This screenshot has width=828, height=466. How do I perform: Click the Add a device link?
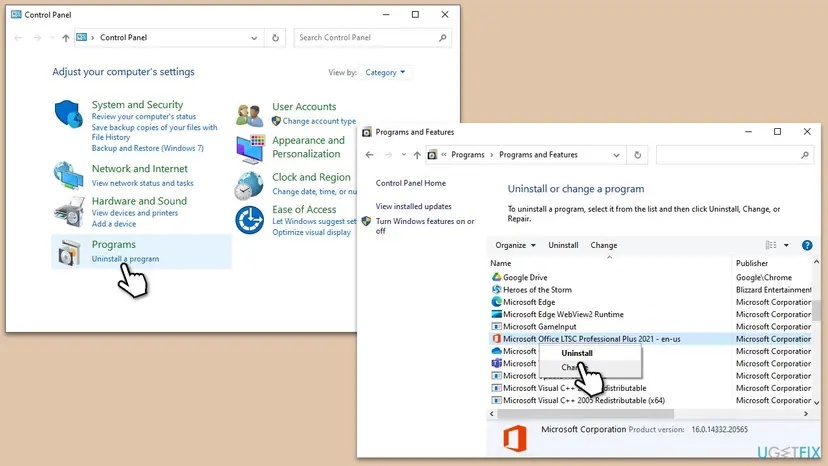(x=114, y=224)
